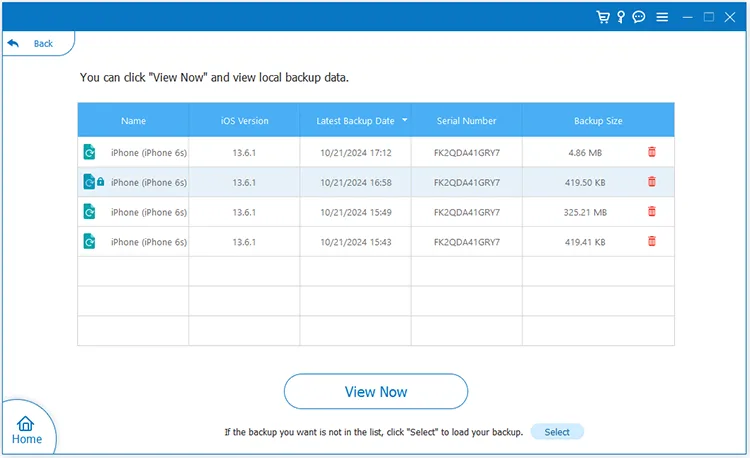Minimize the window
750x458 pixels.
pyautogui.click(x=688, y=17)
